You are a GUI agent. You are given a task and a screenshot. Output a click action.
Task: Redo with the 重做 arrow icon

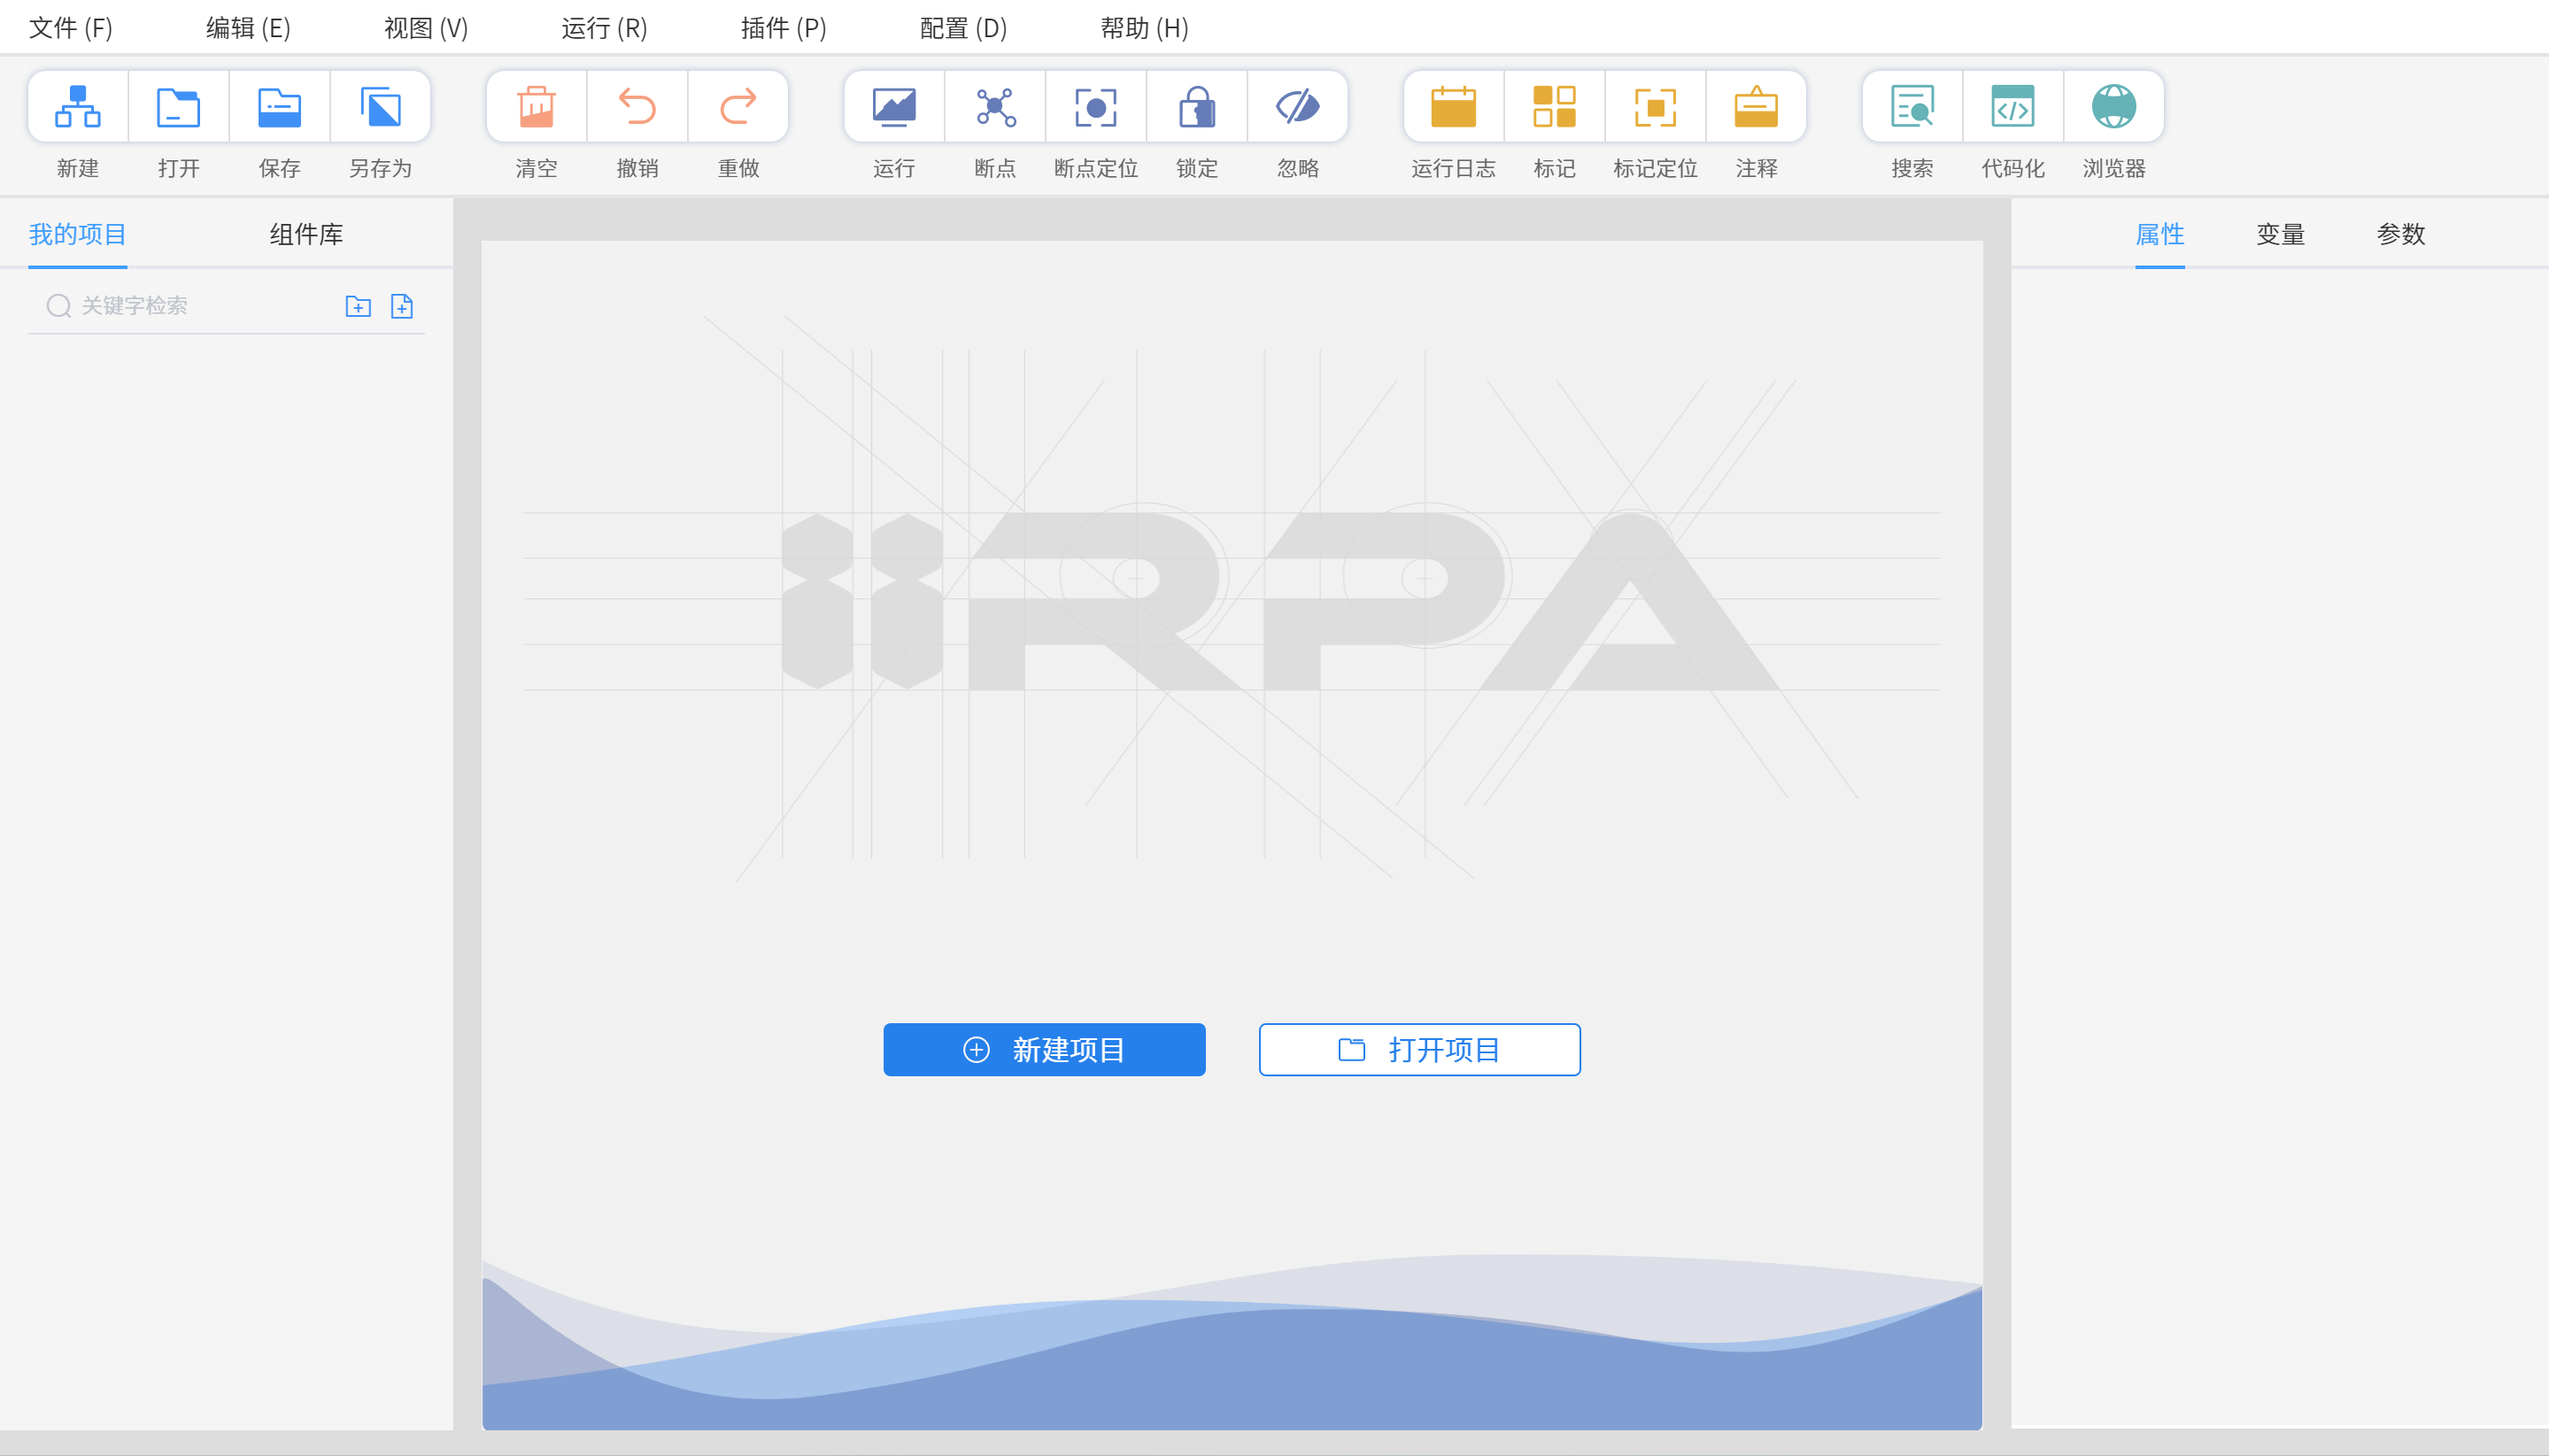[x=739, y=107]
